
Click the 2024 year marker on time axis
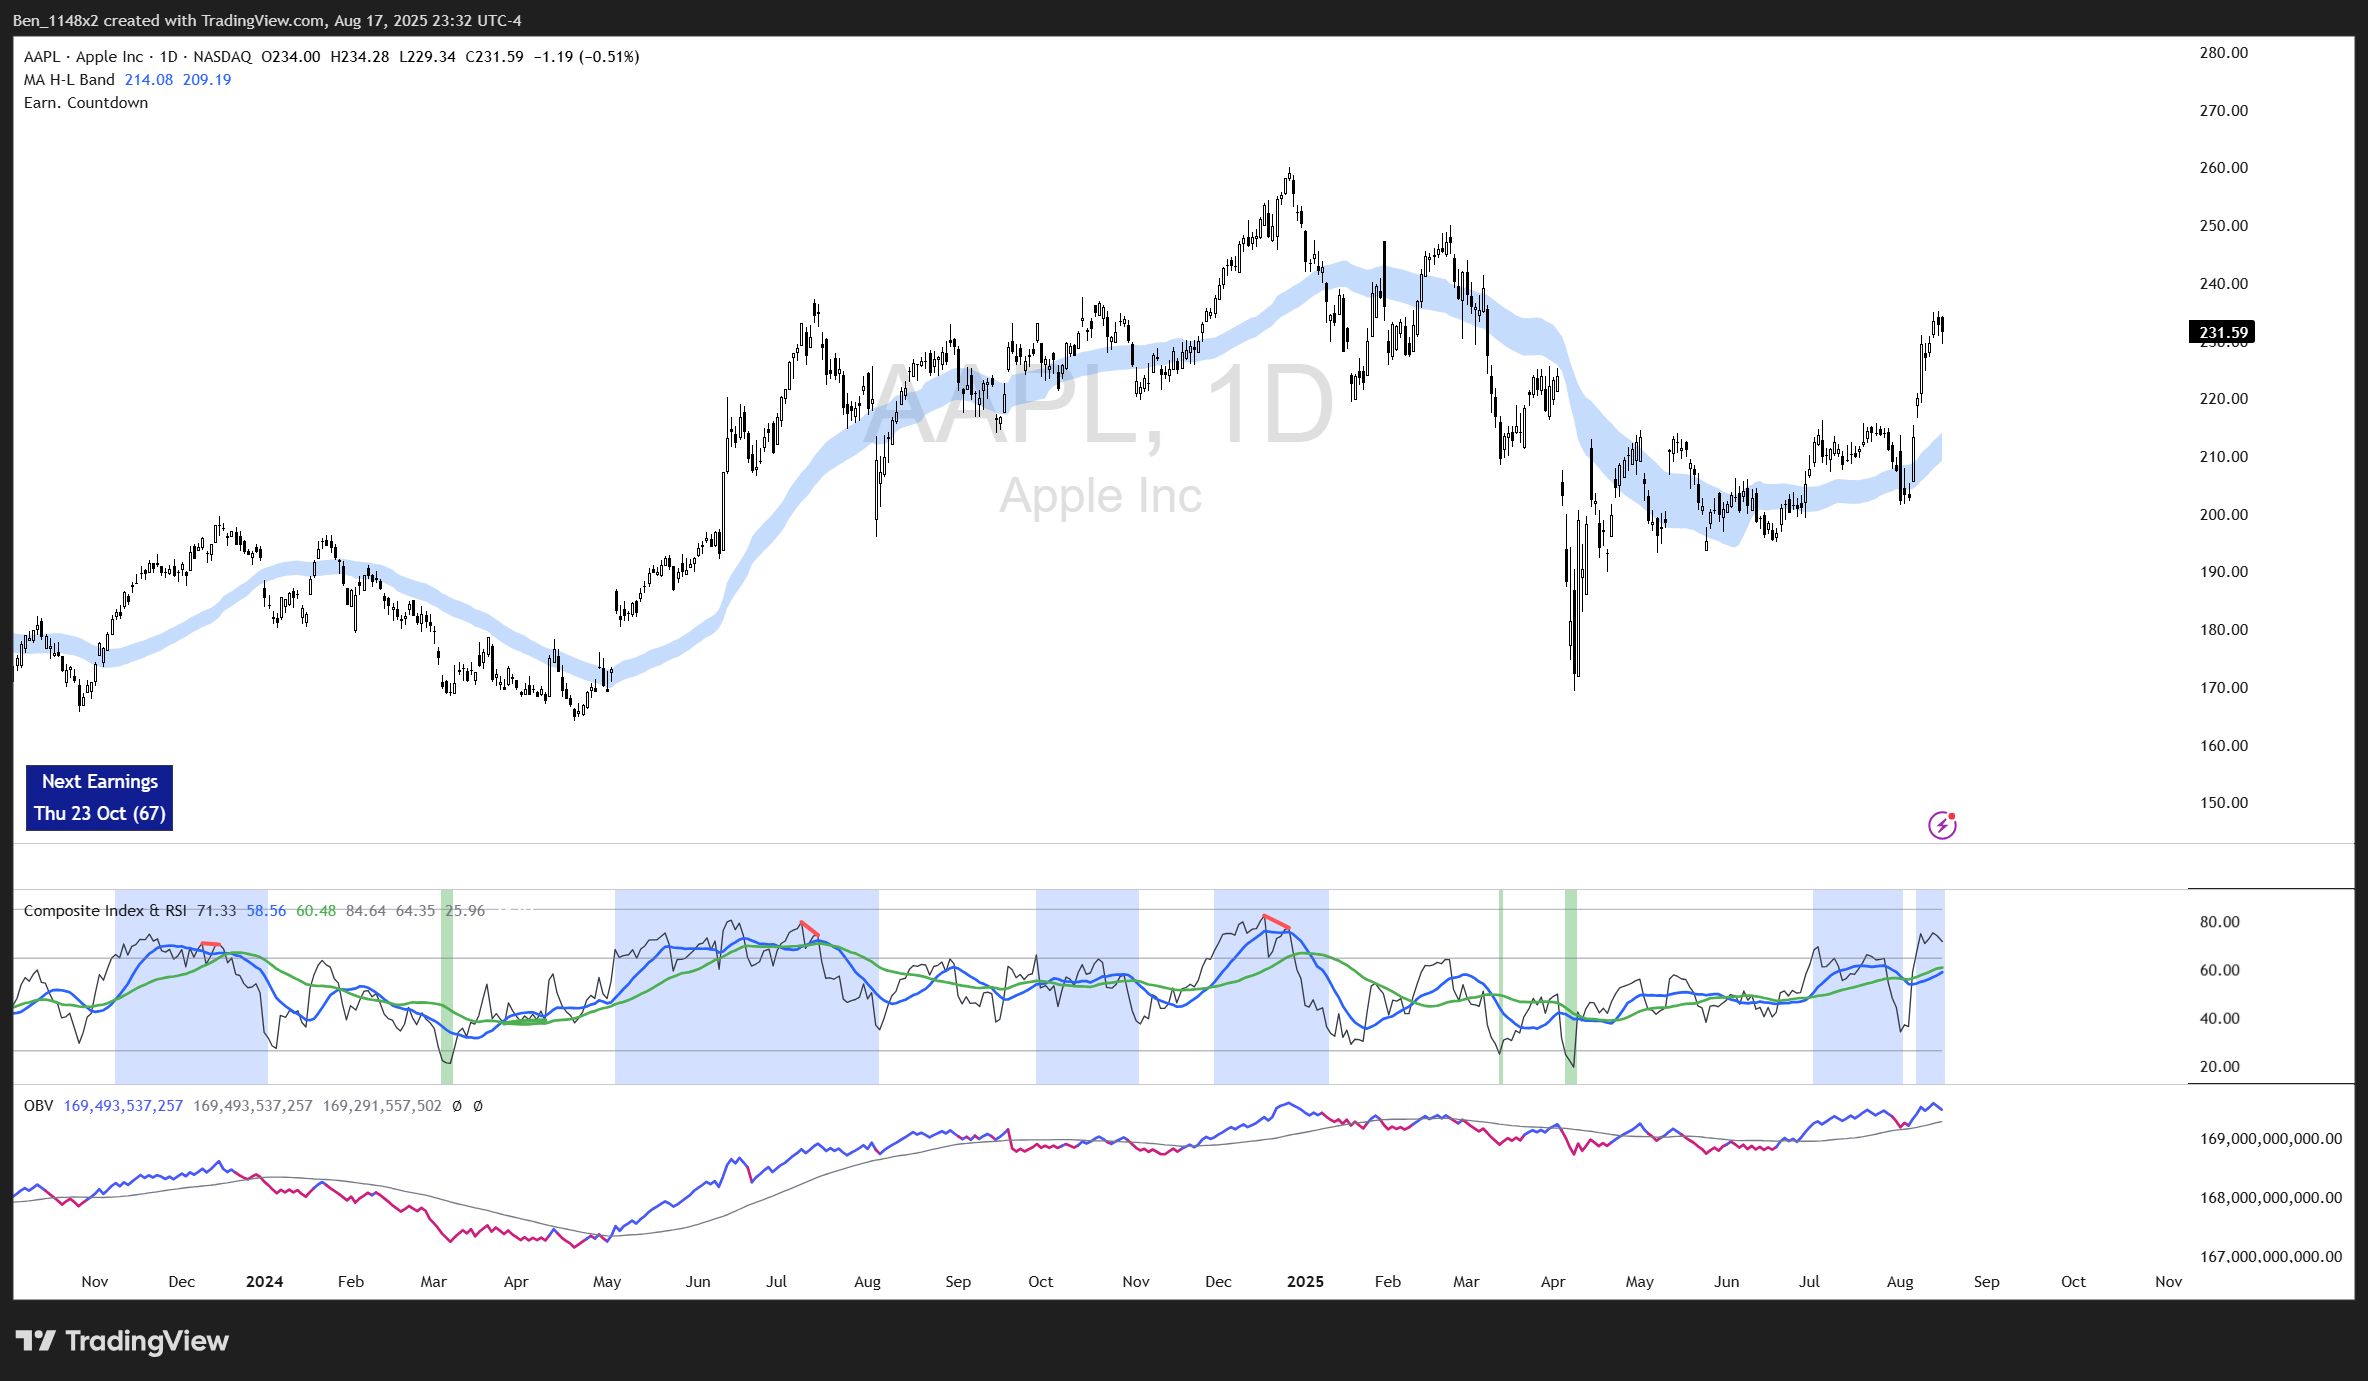[x=264, y=1282]
